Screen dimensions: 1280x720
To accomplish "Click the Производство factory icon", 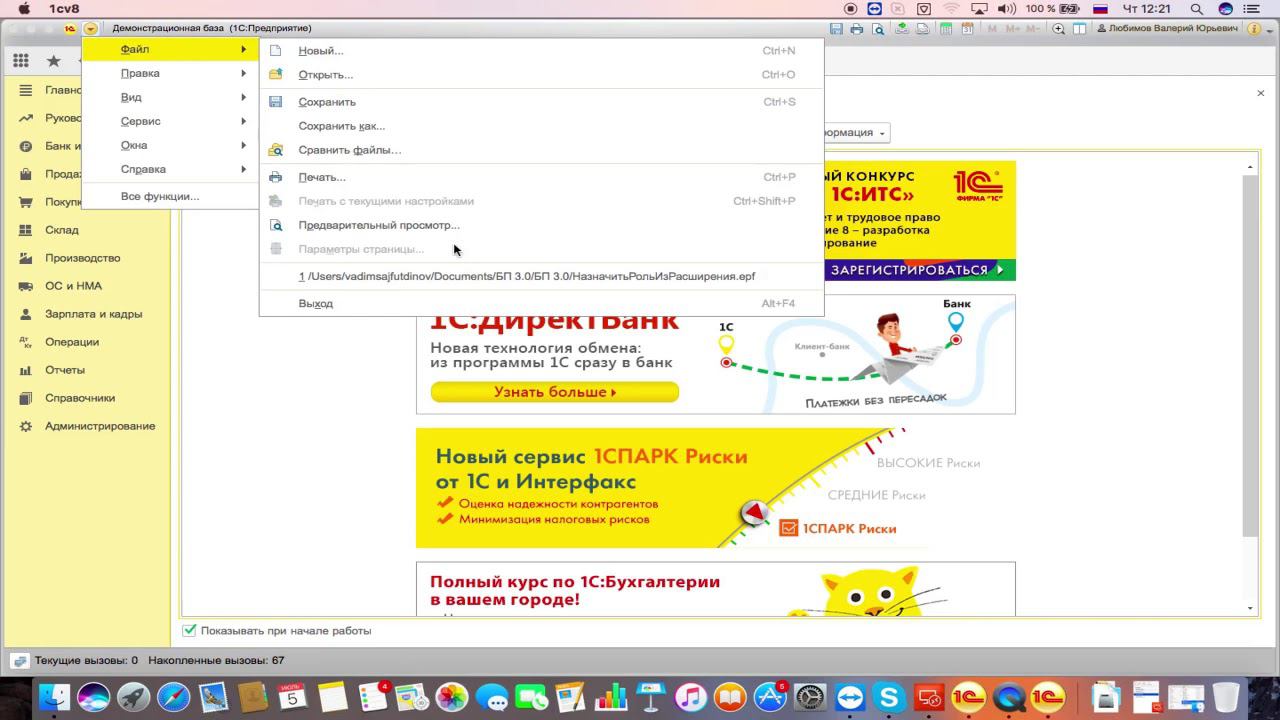I will pos(25,258).
